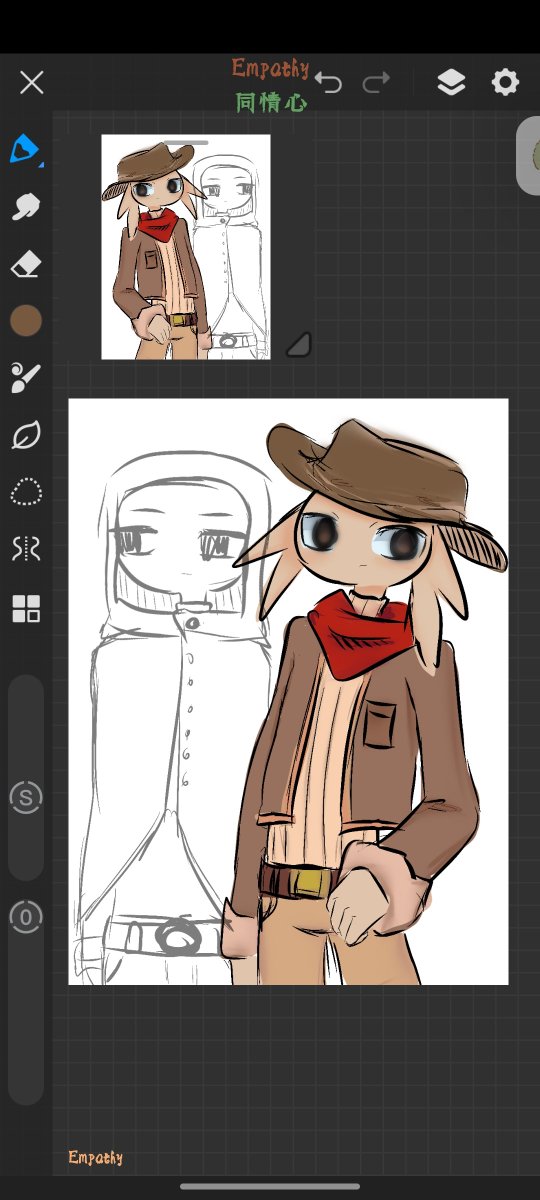Undo the last stroke
This screenshot has height=1200, width=540.
(x=328, y=83)
